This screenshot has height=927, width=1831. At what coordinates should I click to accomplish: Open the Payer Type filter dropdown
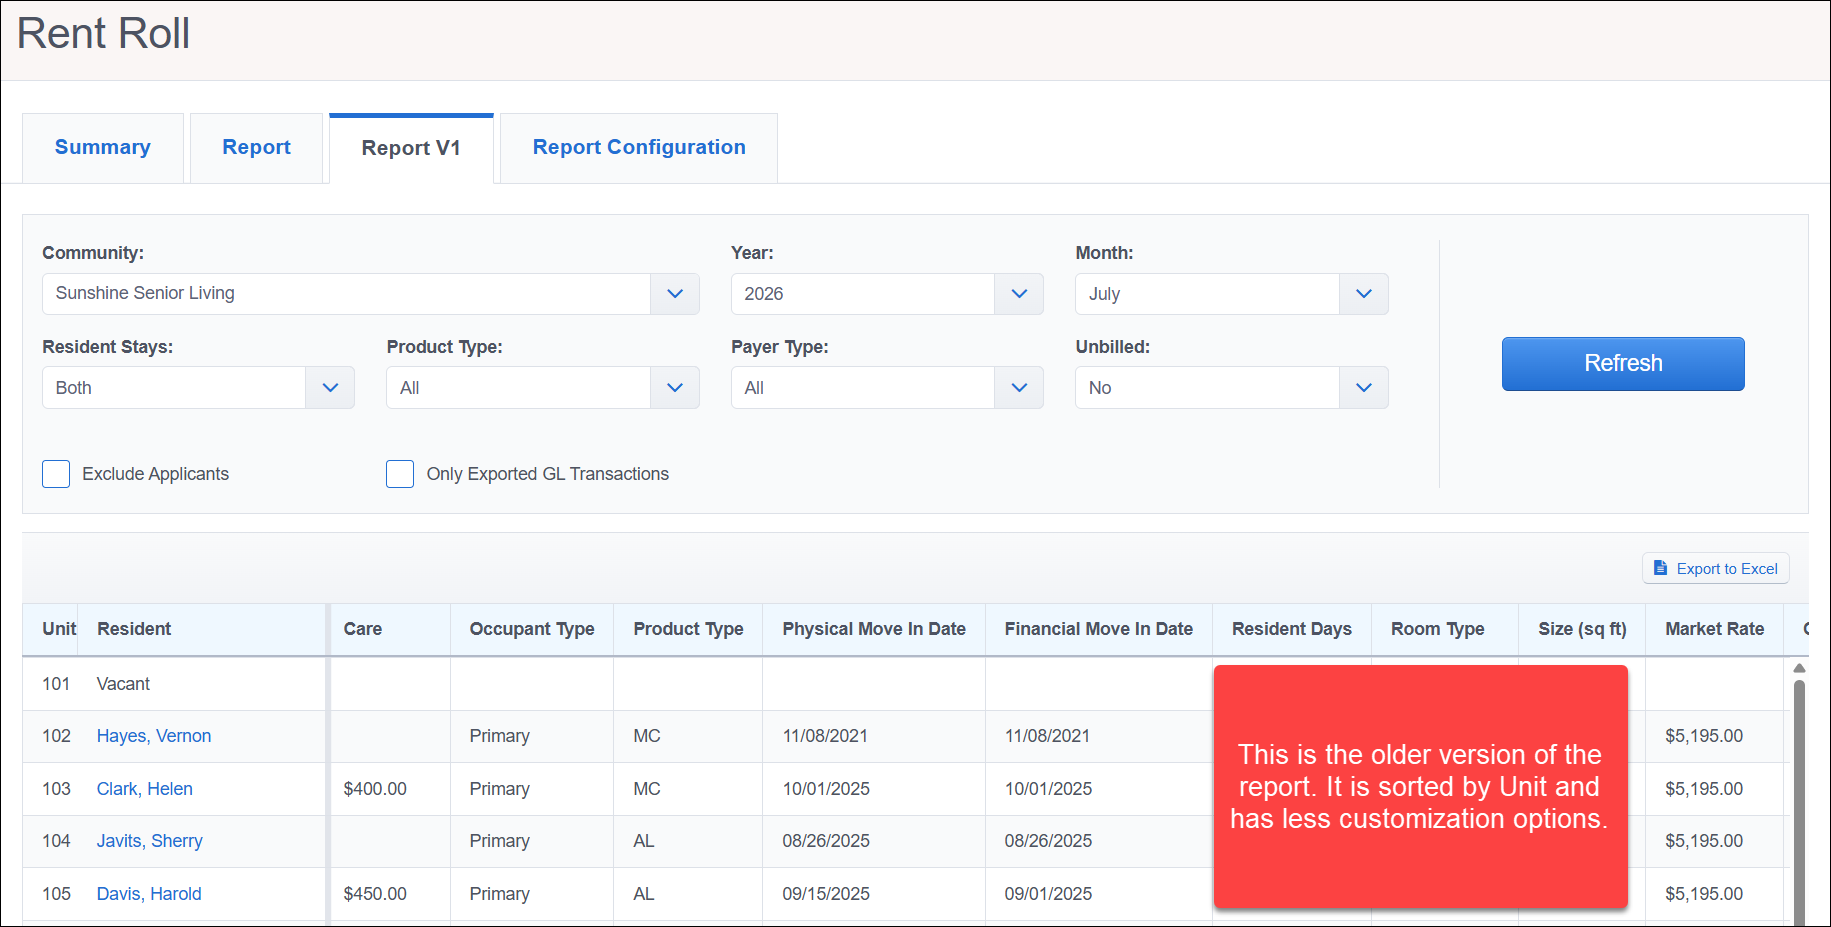pos(887,388)
